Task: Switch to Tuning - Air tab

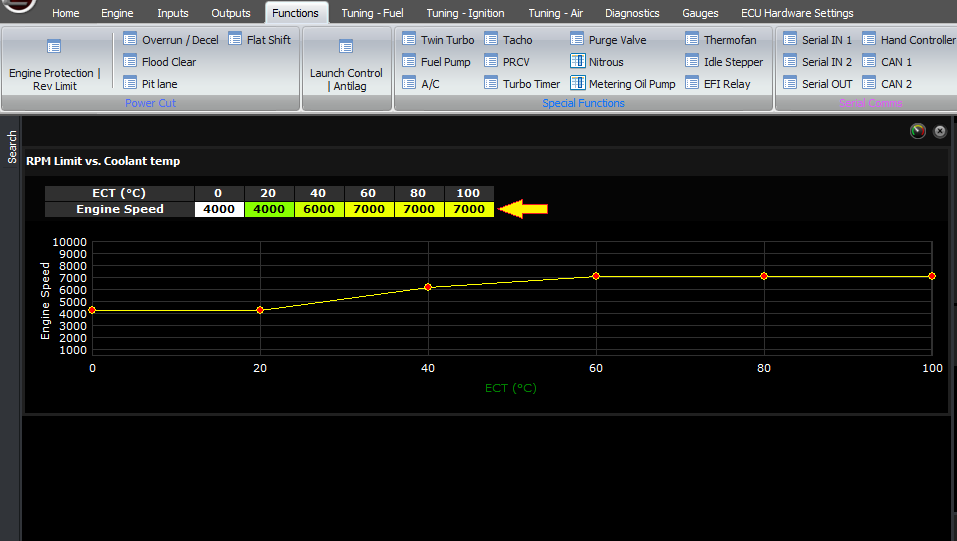Action: click(x=555, y=13)
